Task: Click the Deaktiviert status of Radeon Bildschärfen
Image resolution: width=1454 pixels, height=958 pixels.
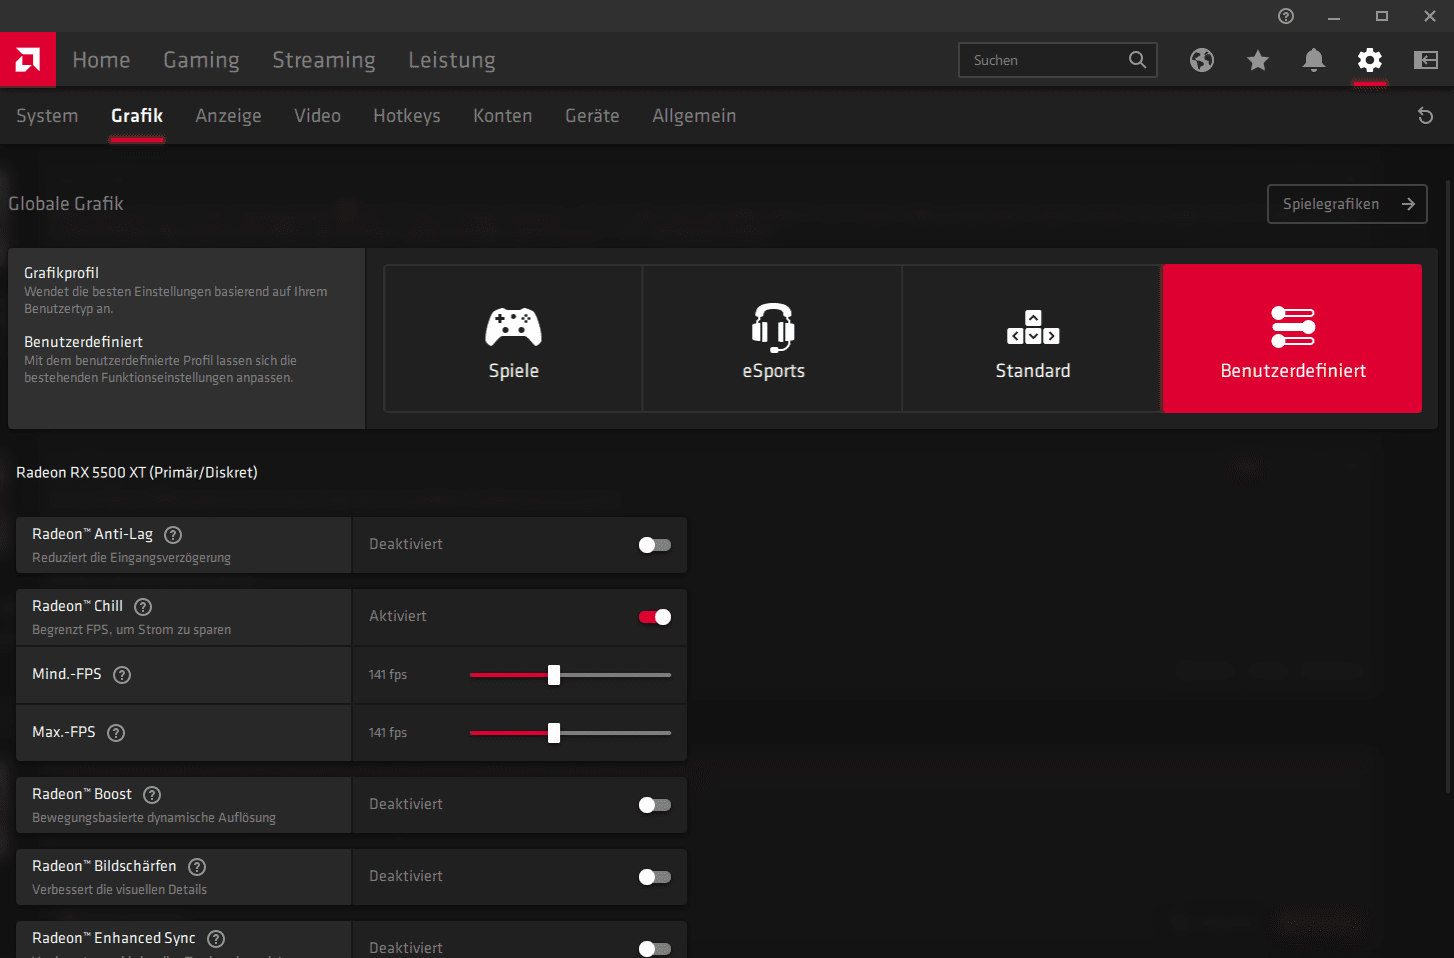Action: 406,876
